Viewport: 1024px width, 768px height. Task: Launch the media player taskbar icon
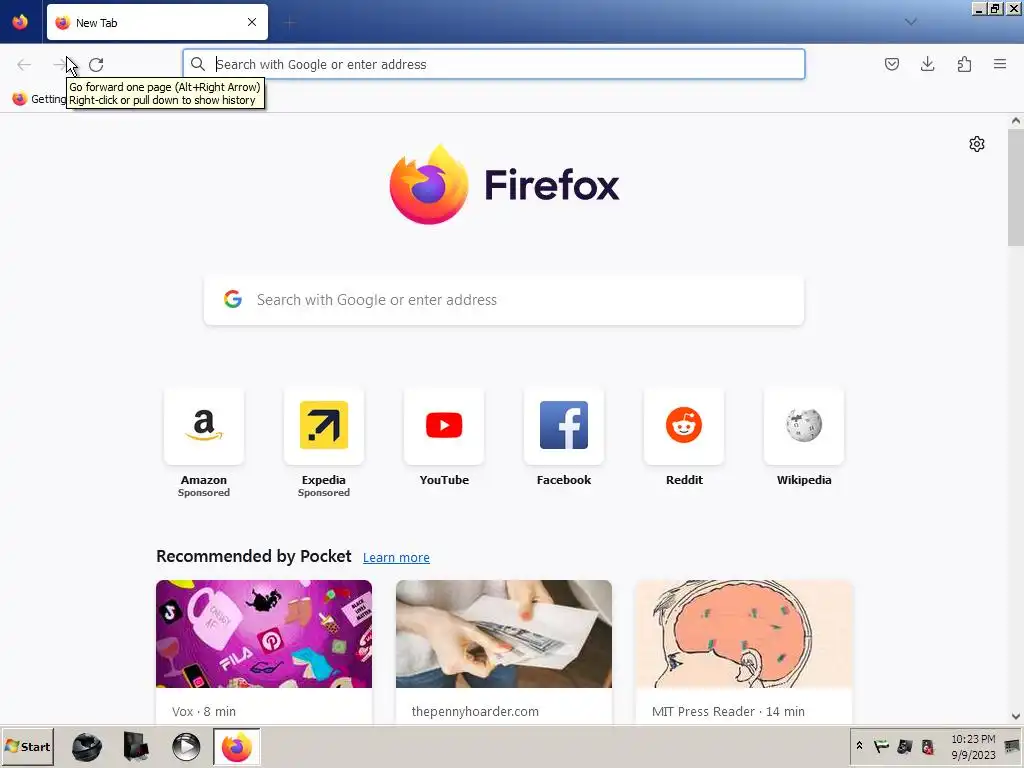click(x=186, y=747)
